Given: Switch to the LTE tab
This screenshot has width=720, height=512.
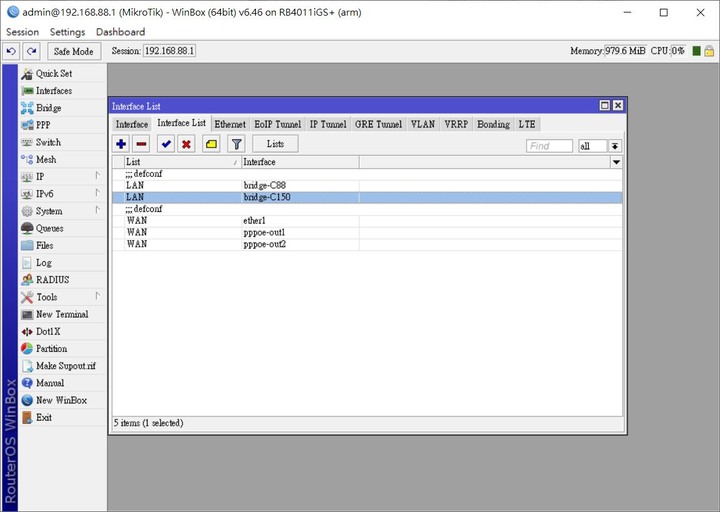Looking at the screenshot, I should (527, 124).
